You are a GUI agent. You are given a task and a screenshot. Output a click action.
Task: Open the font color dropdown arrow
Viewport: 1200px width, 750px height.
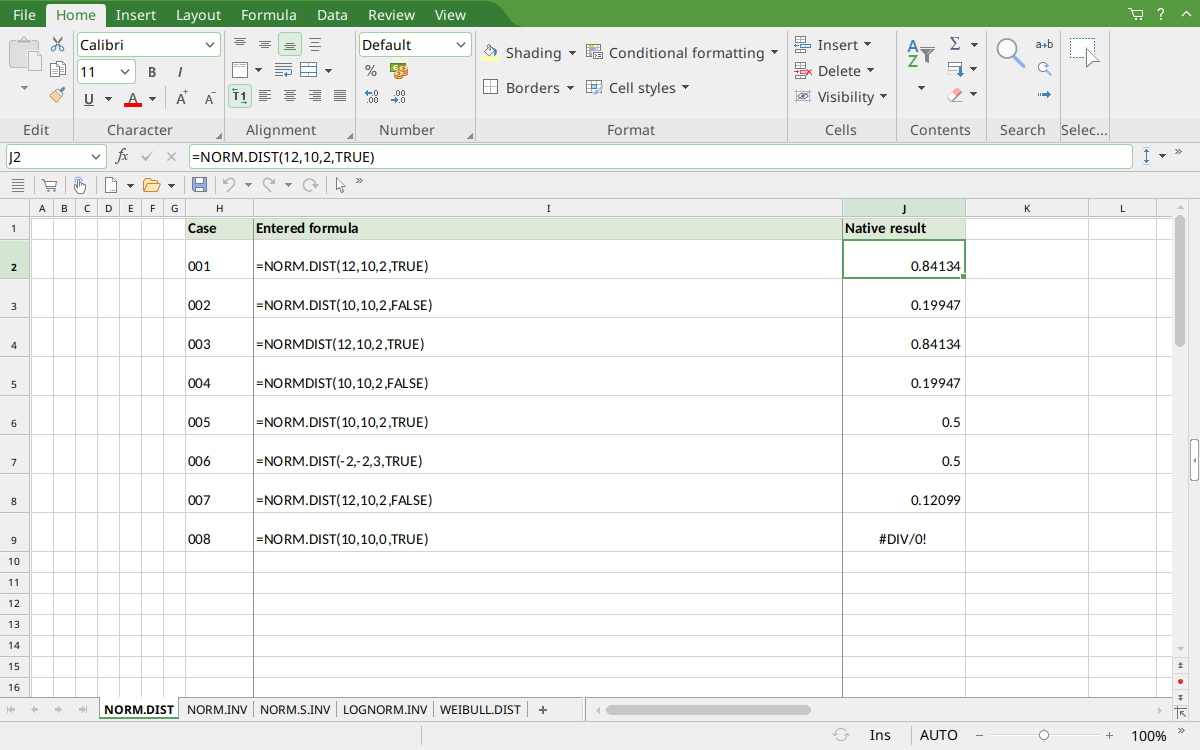[x=152, y=99]
